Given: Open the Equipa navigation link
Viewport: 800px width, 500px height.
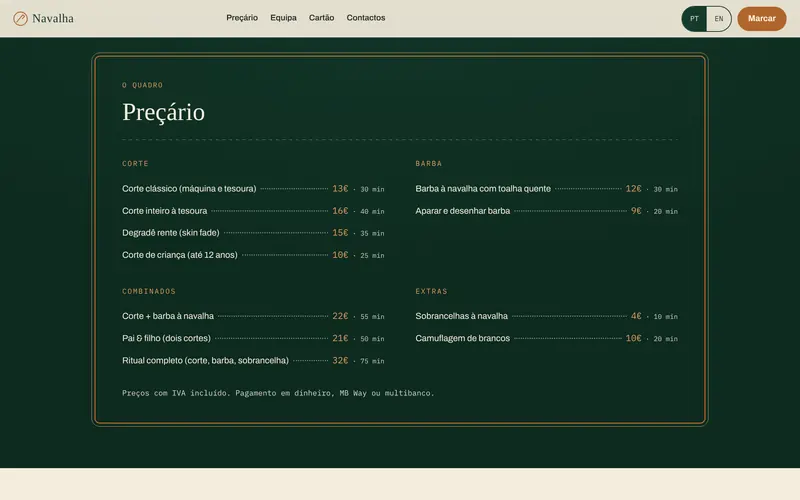Looking at the screenshot, I should [x=283, y=18].
